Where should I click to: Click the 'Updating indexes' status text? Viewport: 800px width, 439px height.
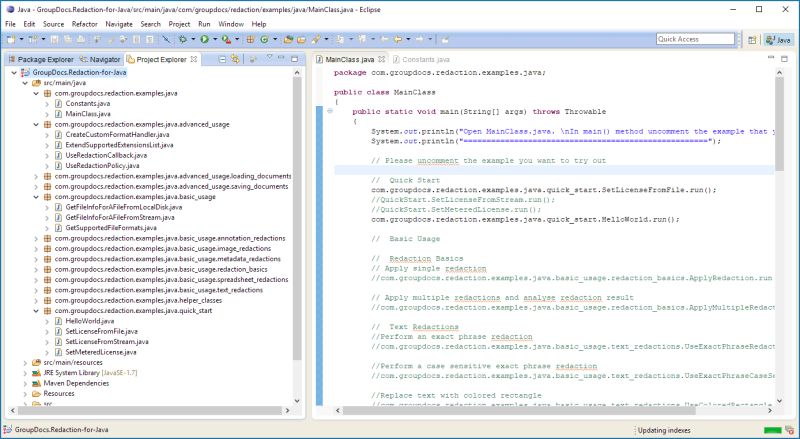click(x=664, y=430)
